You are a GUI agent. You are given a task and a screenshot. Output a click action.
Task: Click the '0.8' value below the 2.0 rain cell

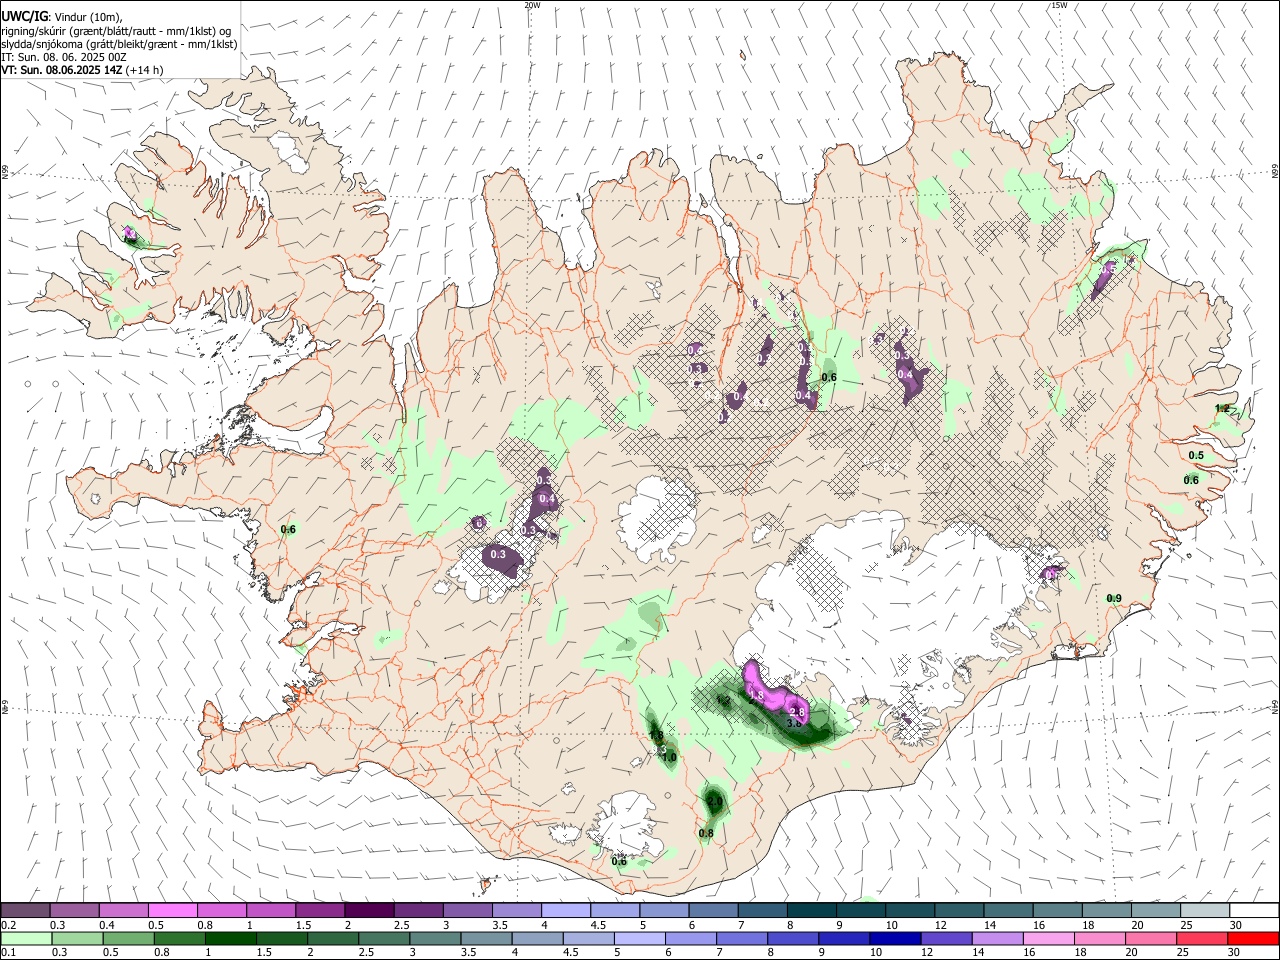[x=706, y=833]
